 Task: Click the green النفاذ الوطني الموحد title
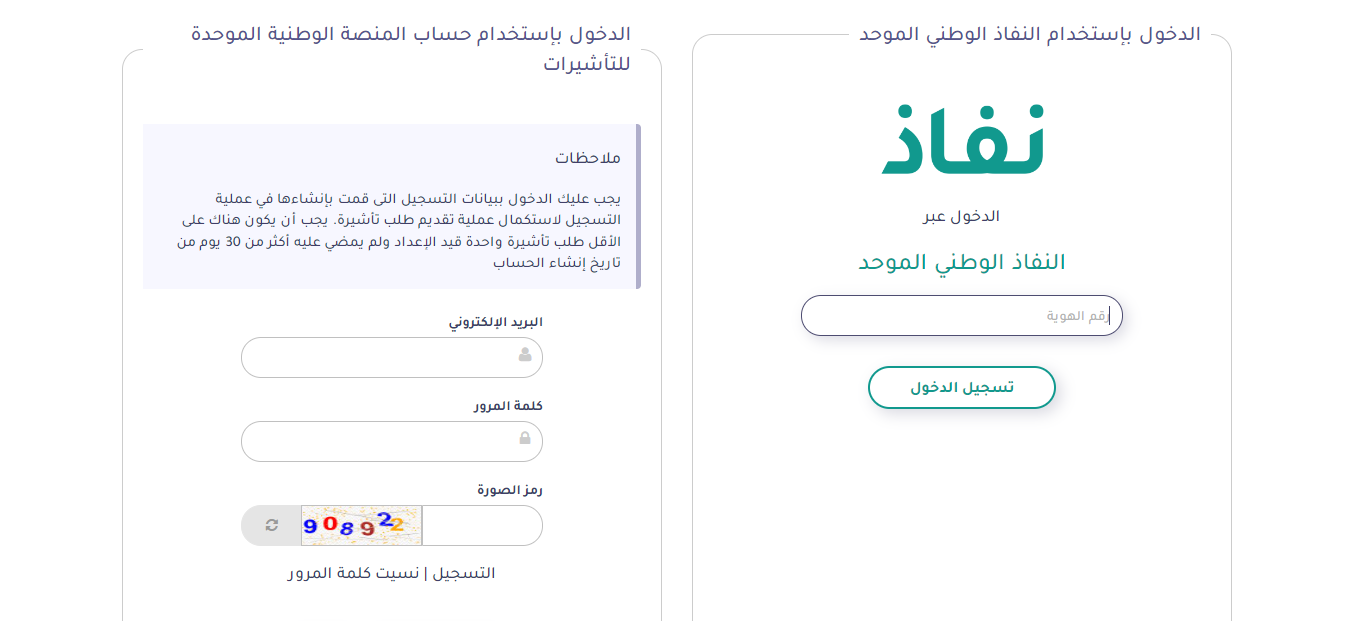(962, 262)
